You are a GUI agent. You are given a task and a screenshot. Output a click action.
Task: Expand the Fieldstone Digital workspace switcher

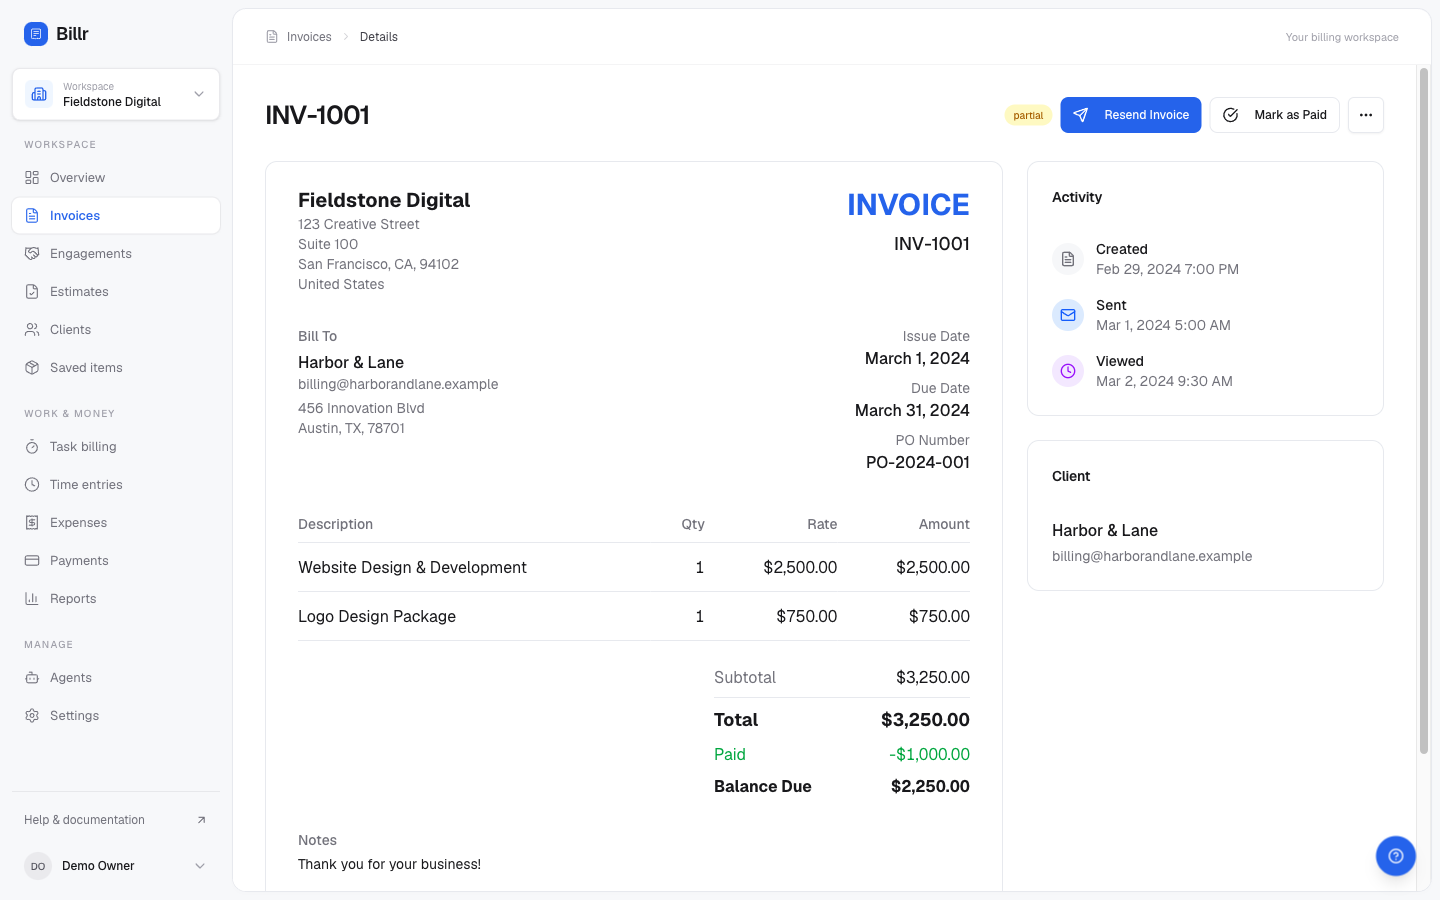click(116, 94)
